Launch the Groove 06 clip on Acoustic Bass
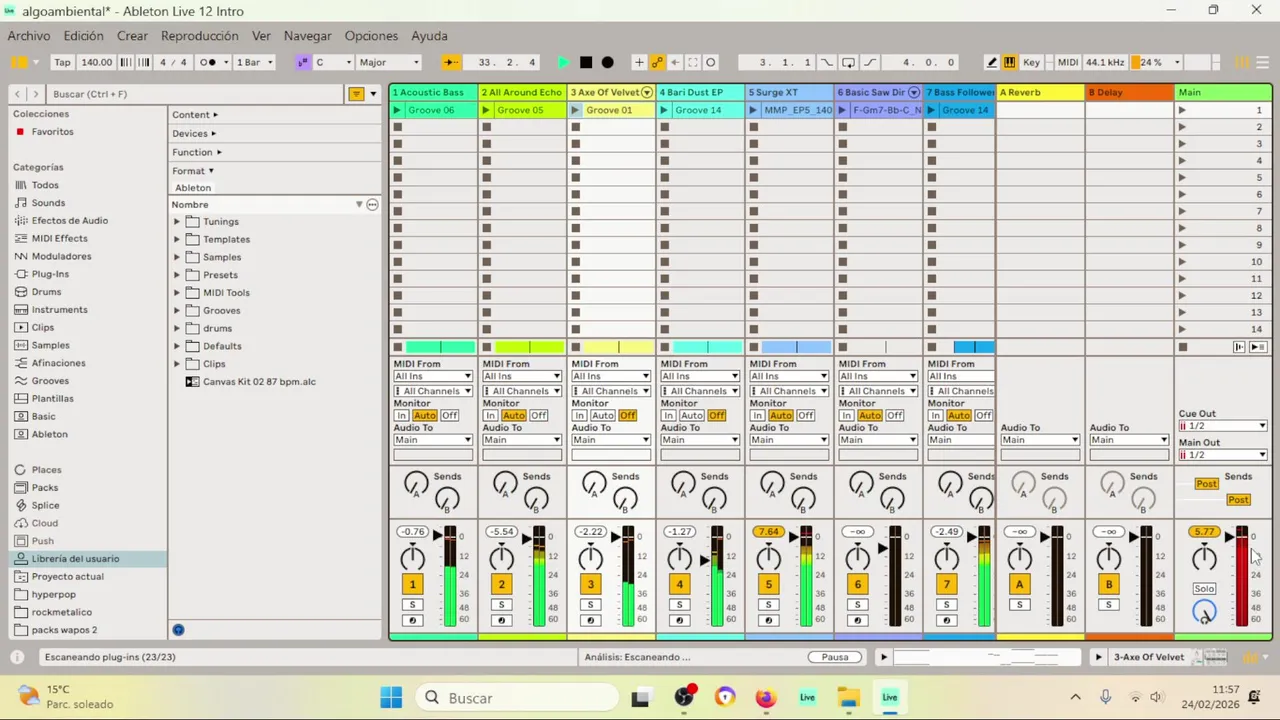Viewport: 1280px width, 720px height. [x=397, y=110]
